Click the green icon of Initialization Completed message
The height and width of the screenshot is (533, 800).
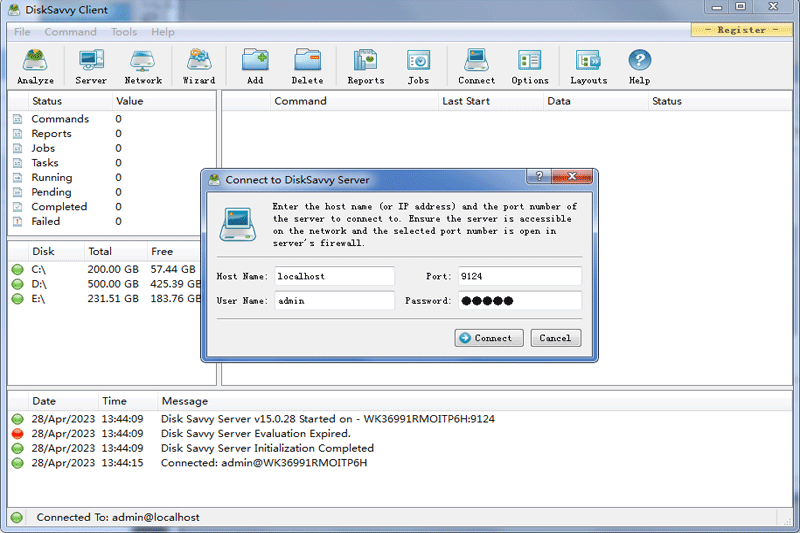click(17, 448)
